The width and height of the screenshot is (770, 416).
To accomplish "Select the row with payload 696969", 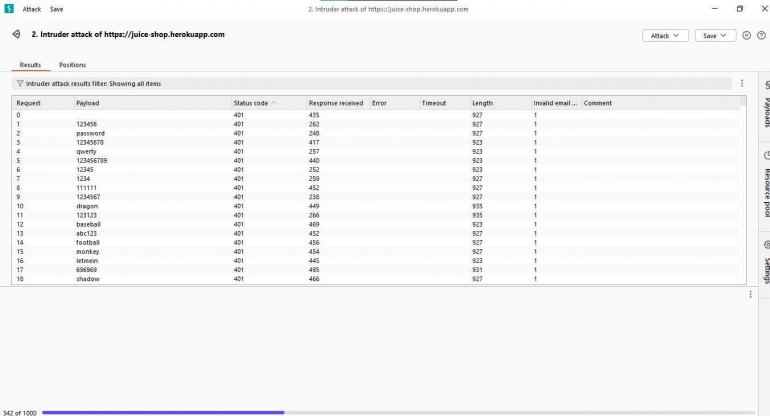I will [376, 270].
